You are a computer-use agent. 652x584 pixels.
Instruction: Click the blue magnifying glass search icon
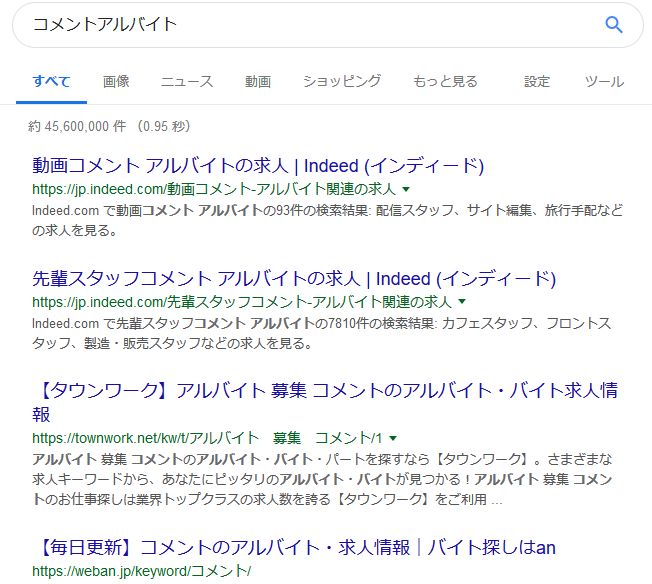(614, 25)
